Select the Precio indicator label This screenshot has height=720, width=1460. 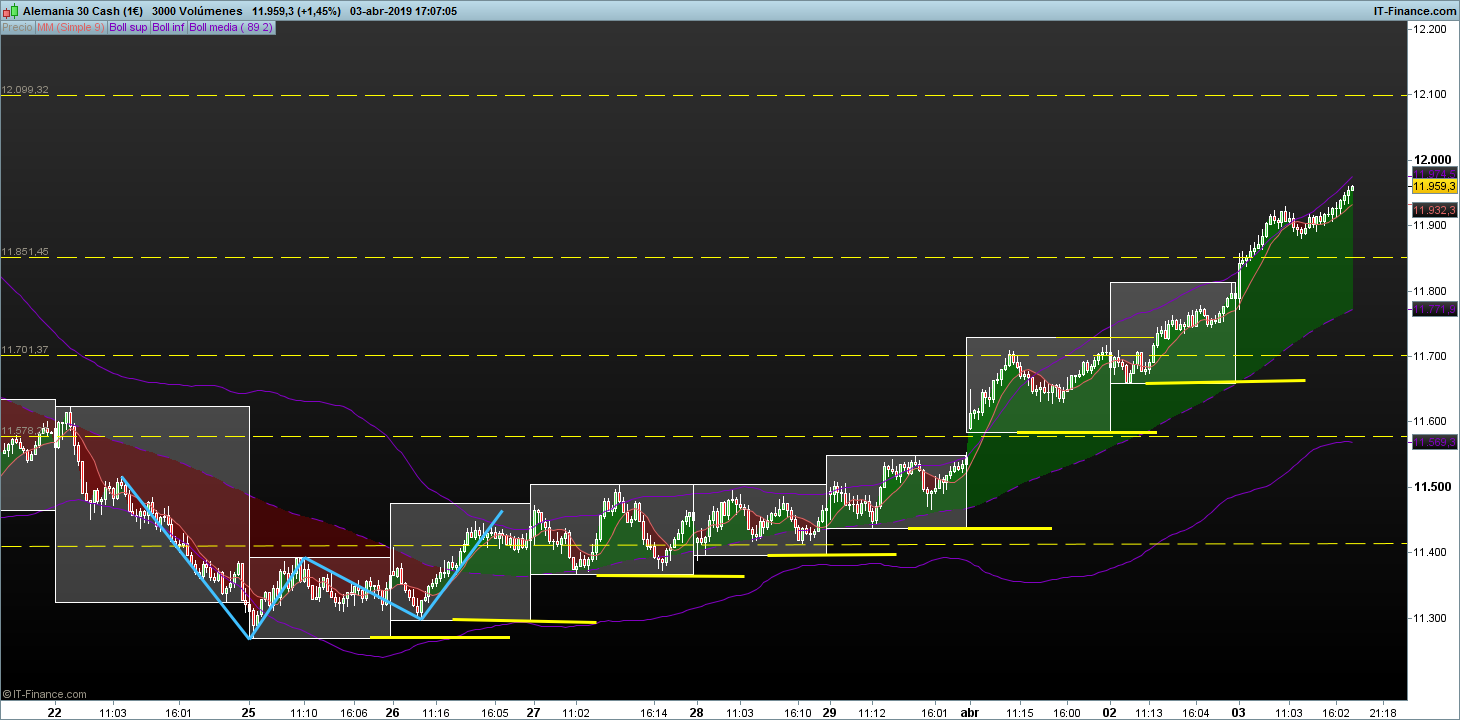point(17,28)
